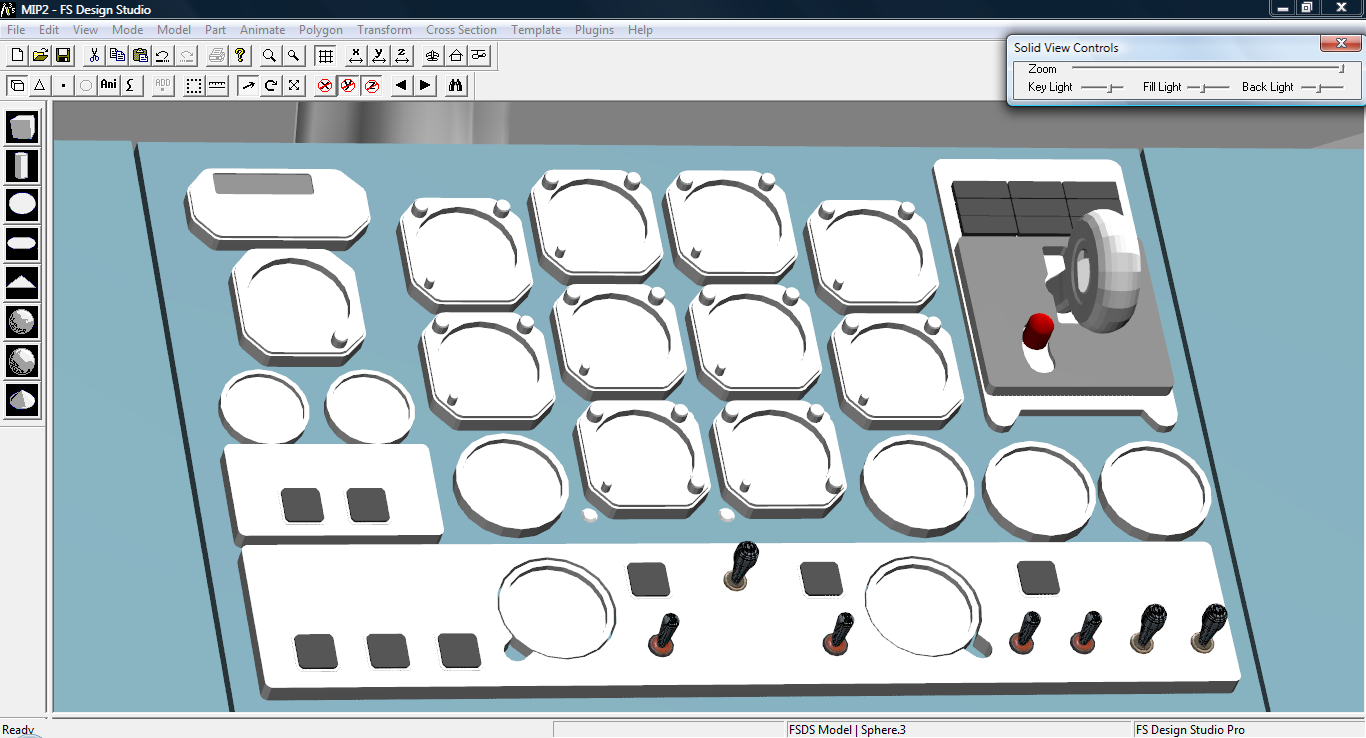Go to next with right black arrow
The width and height of the screenshot is (1366, 738).
point(426,85)
